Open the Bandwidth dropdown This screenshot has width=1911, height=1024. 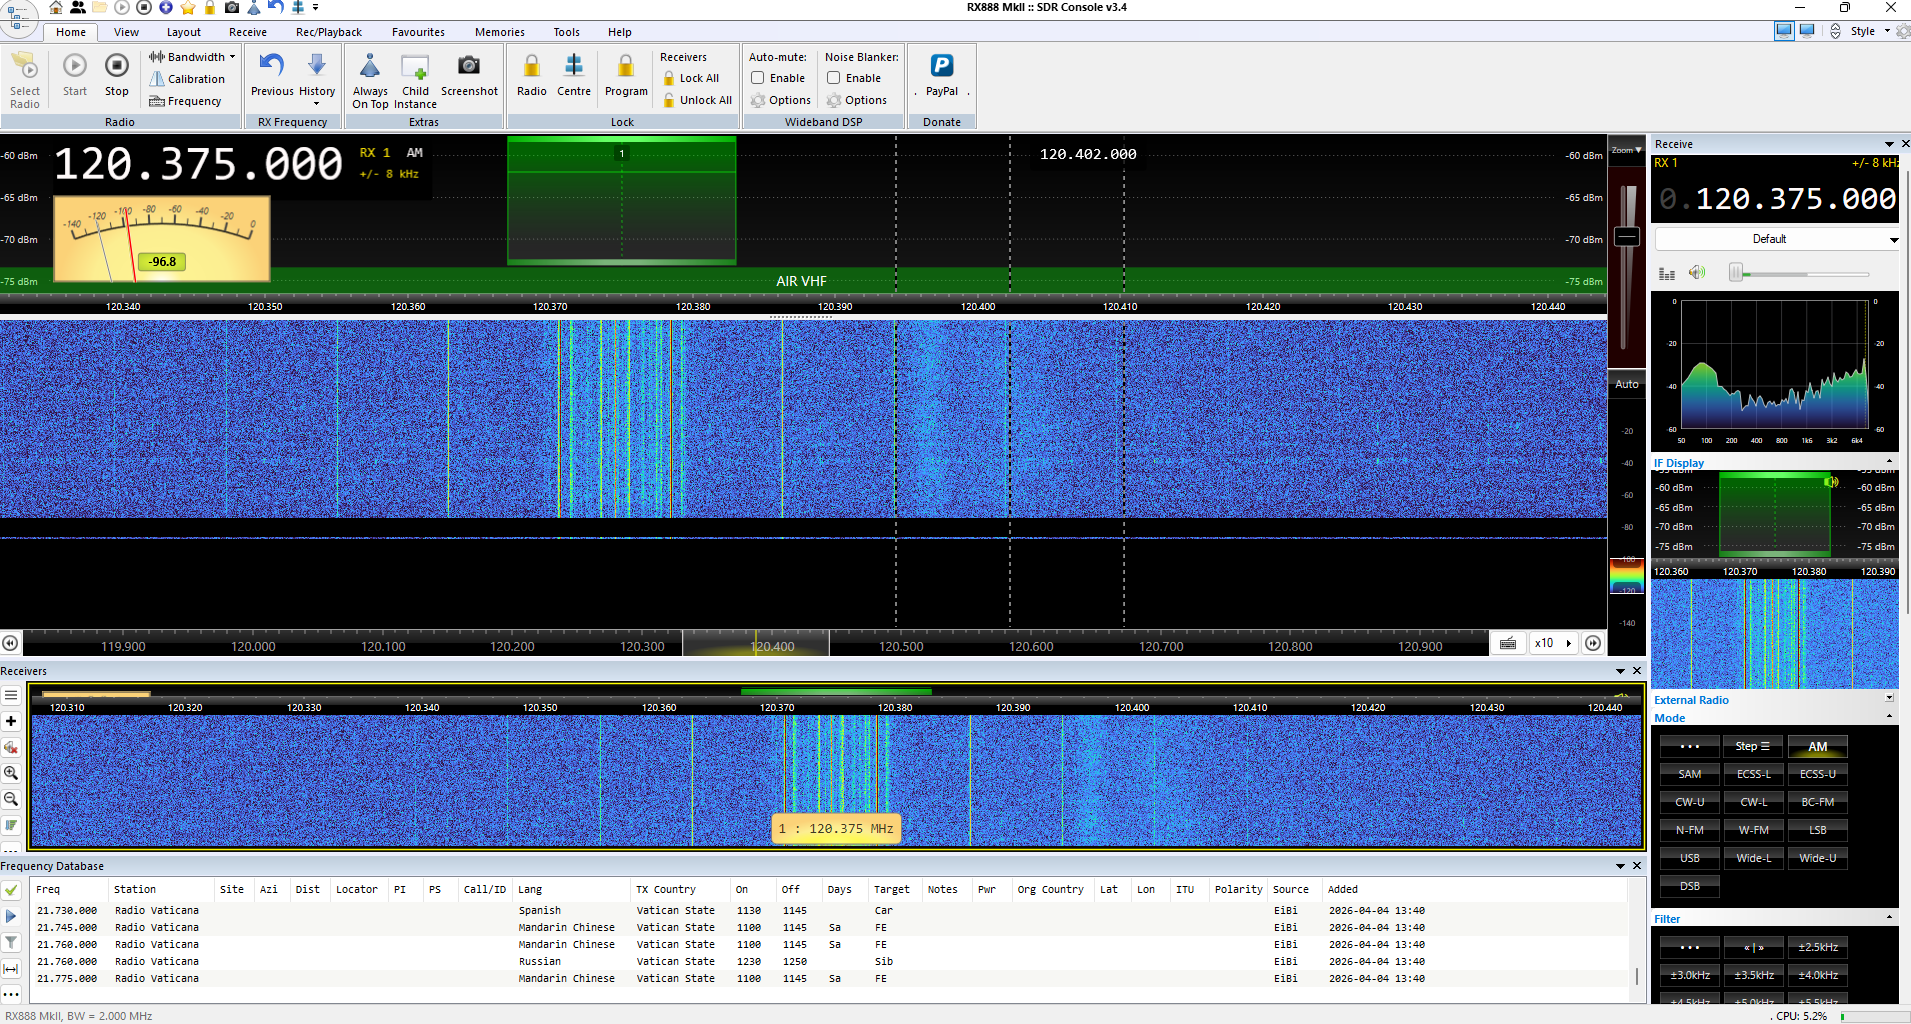click(x=192, y=57)
